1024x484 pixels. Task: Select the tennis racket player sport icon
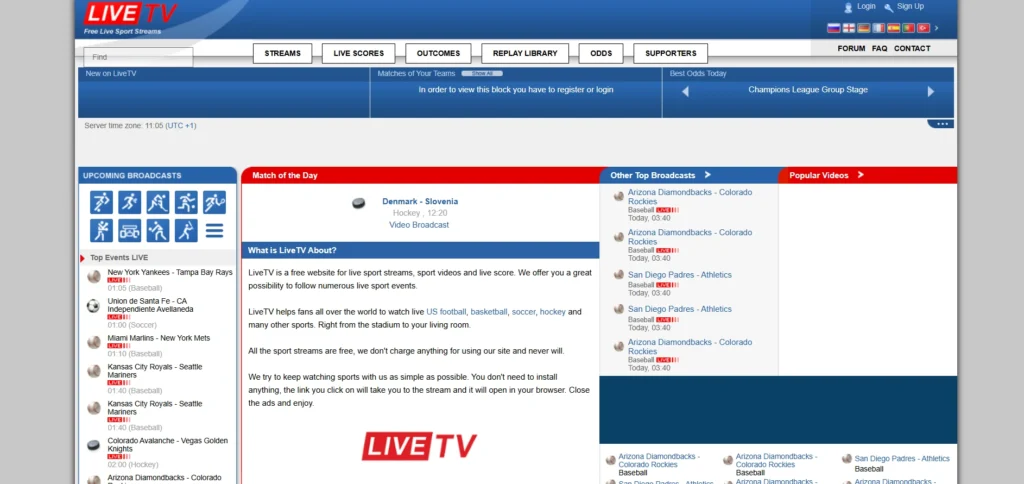[x=214, y=202]
